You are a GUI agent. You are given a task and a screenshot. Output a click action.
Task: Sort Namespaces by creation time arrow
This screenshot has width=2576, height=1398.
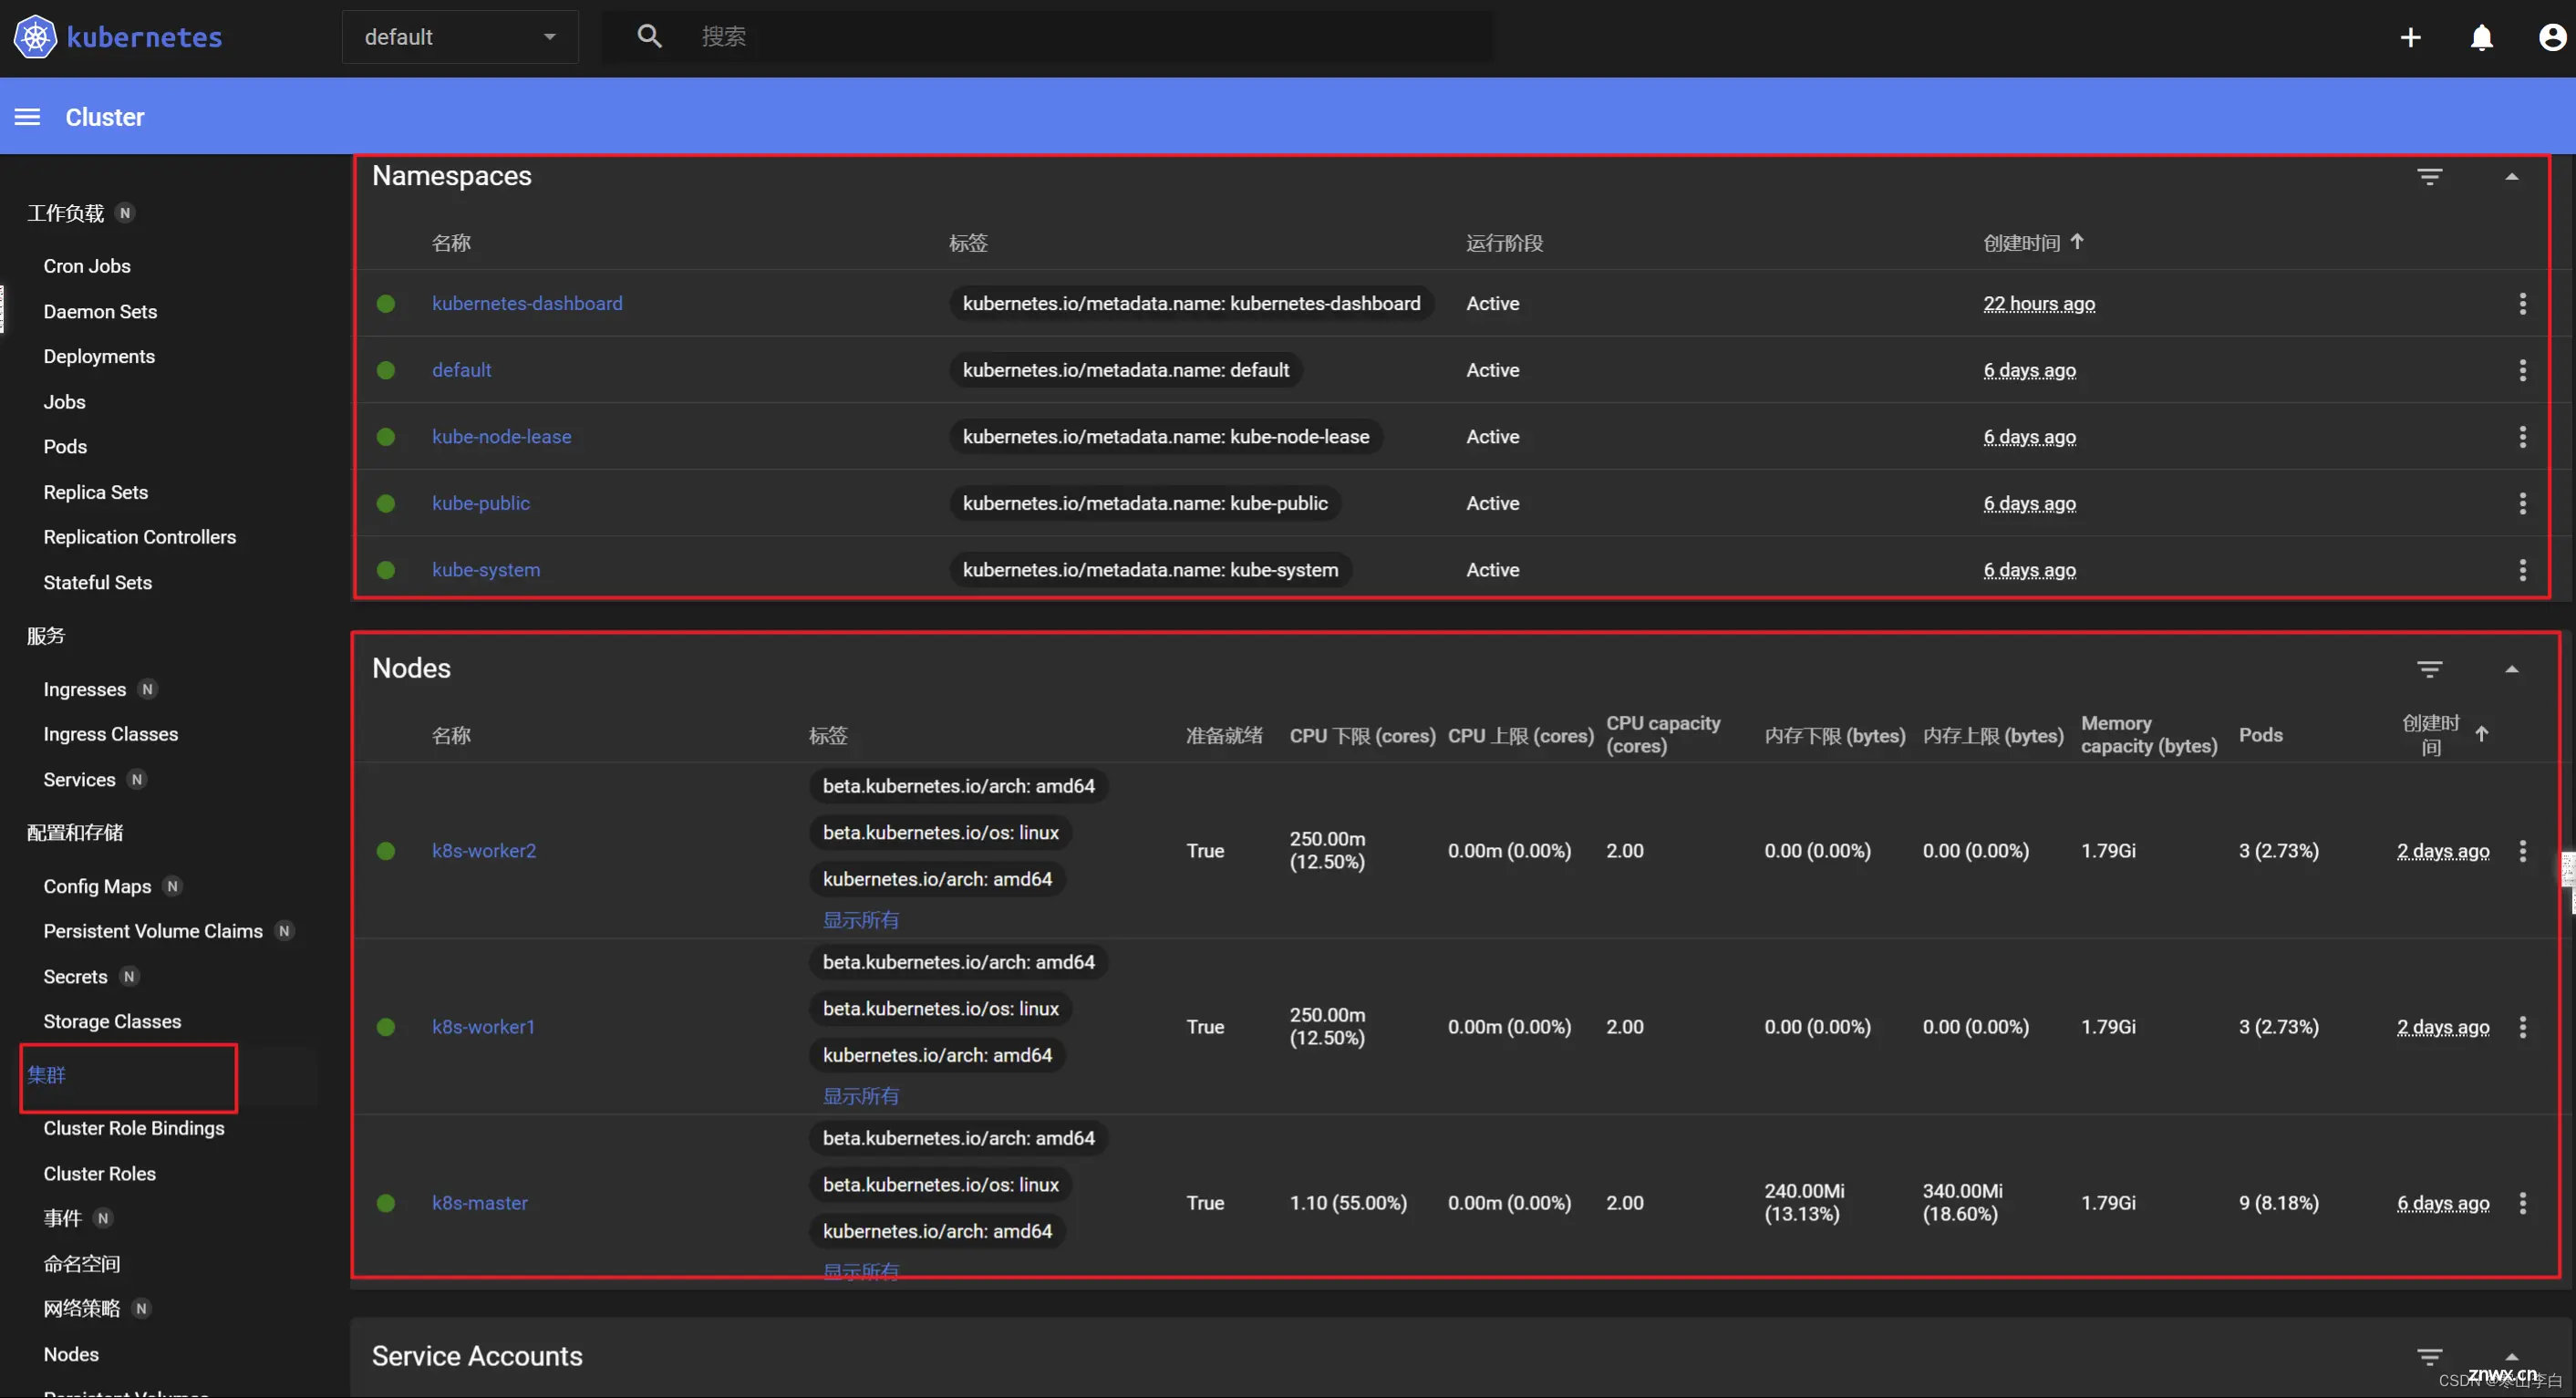pyautogui.click(x=2077, y=242)
